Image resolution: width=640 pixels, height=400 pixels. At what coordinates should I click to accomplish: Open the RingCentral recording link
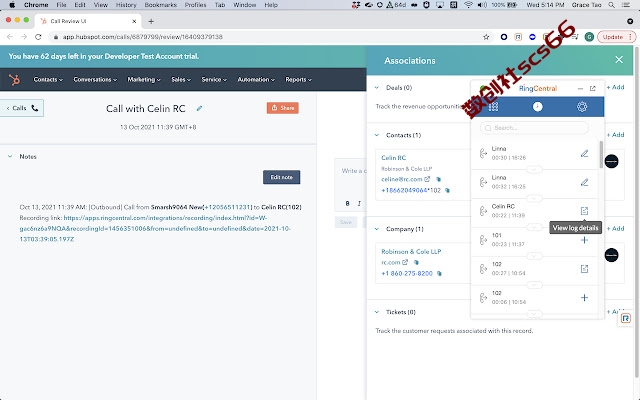click(155, 229)
